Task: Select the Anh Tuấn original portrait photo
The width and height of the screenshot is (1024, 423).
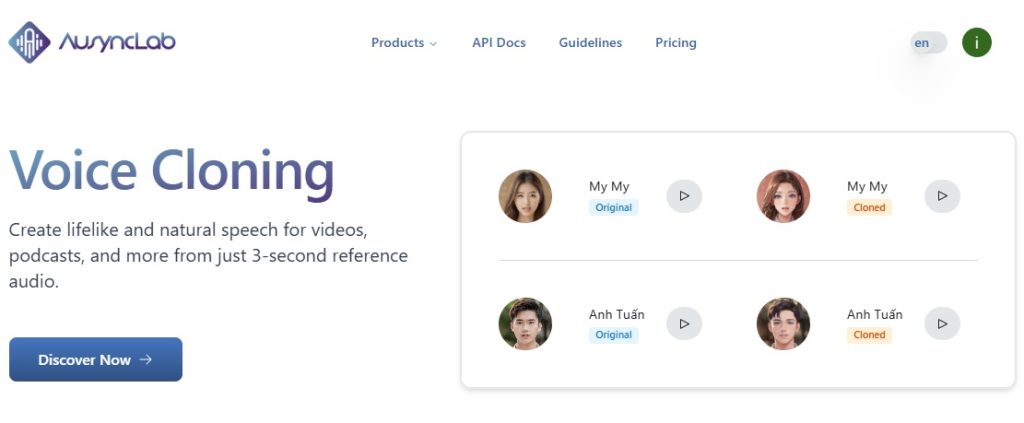Action: [x=525, y=323]
